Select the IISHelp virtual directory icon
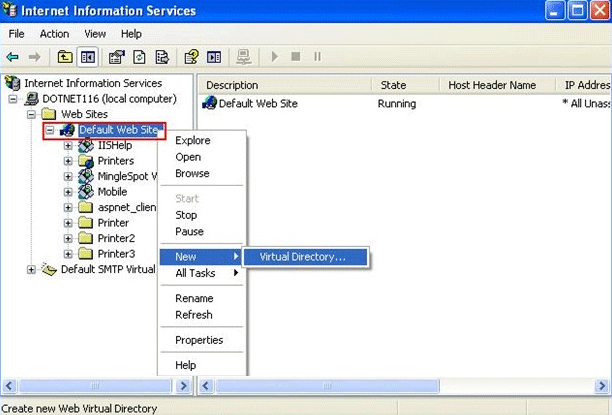Viewport: 612px width, 415px height. coord(85,145)
